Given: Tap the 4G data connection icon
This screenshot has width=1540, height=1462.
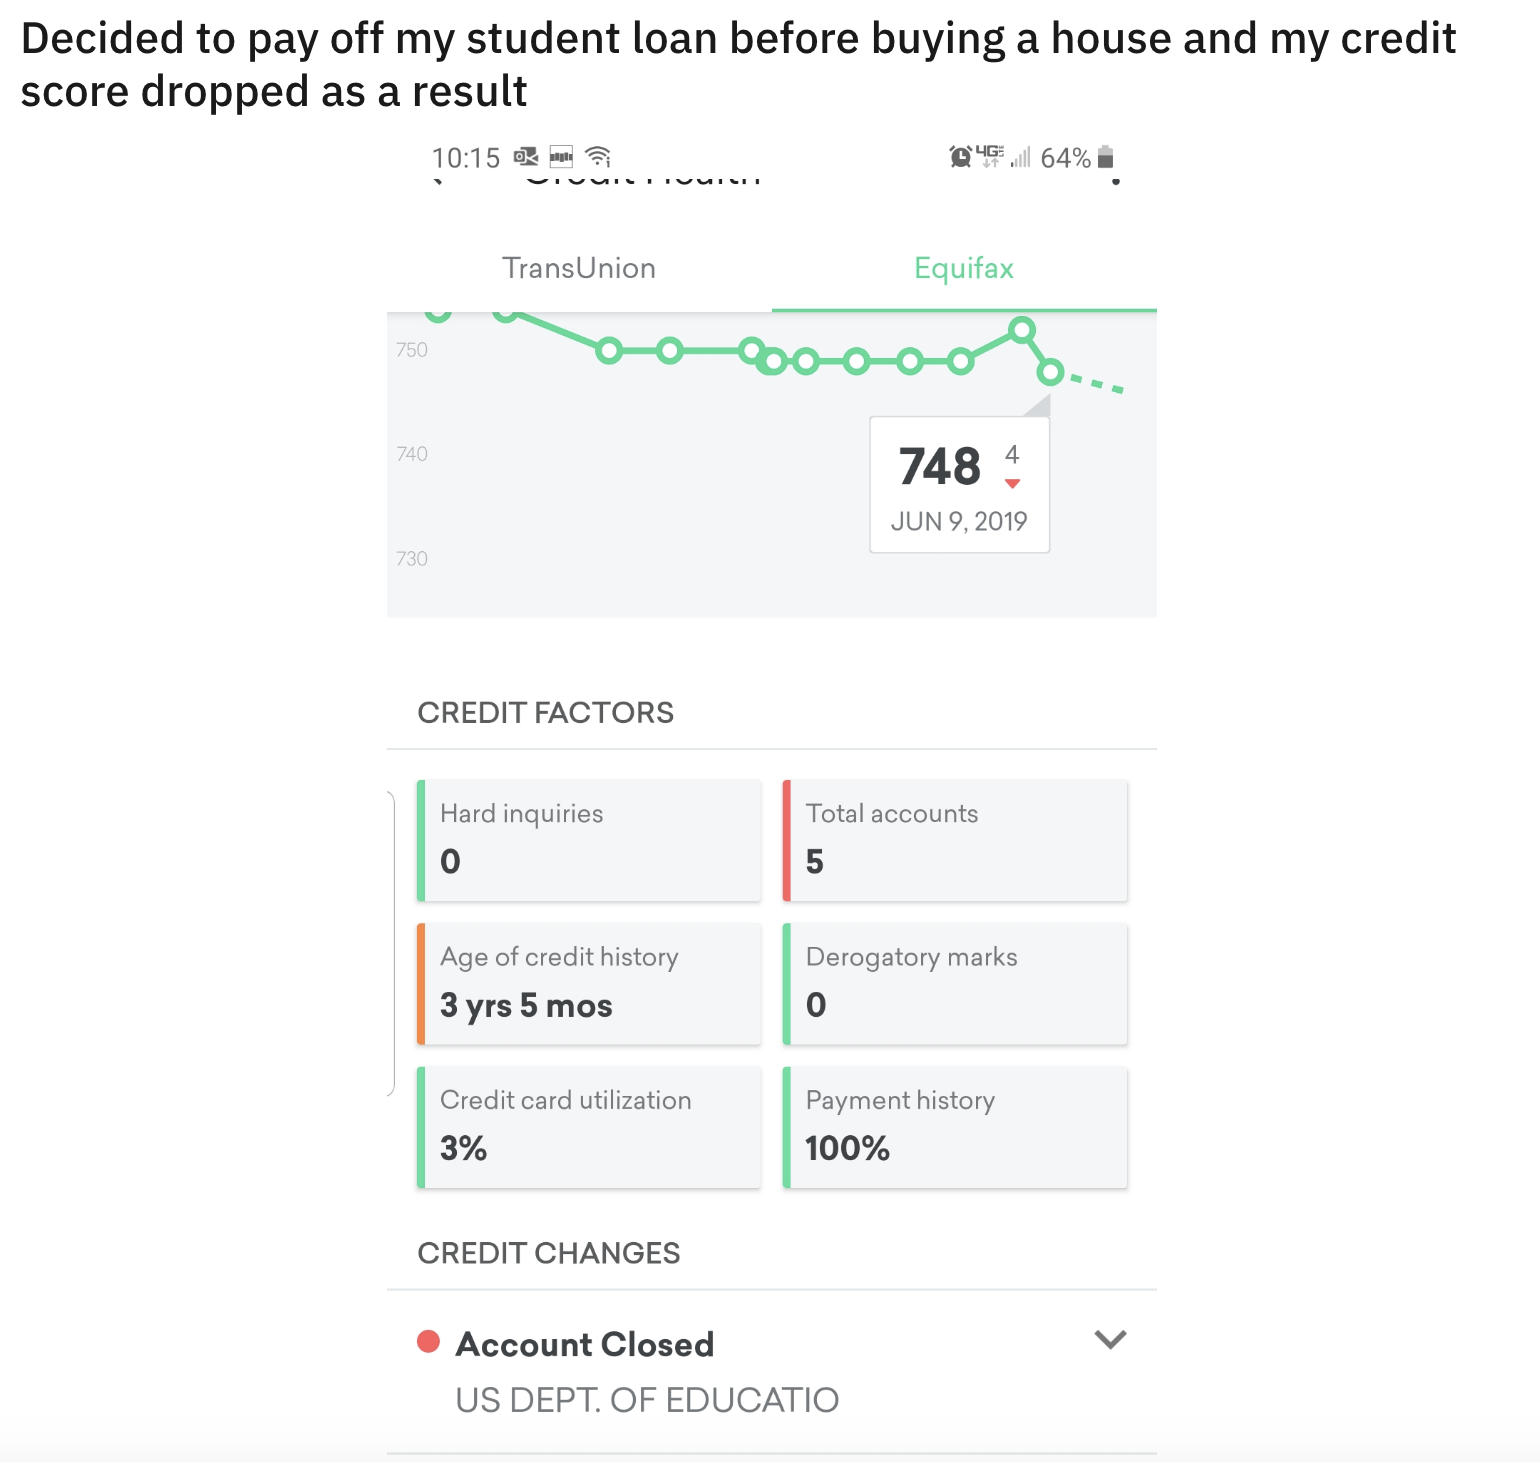Looking at the screenshot, I should point(988,157).
